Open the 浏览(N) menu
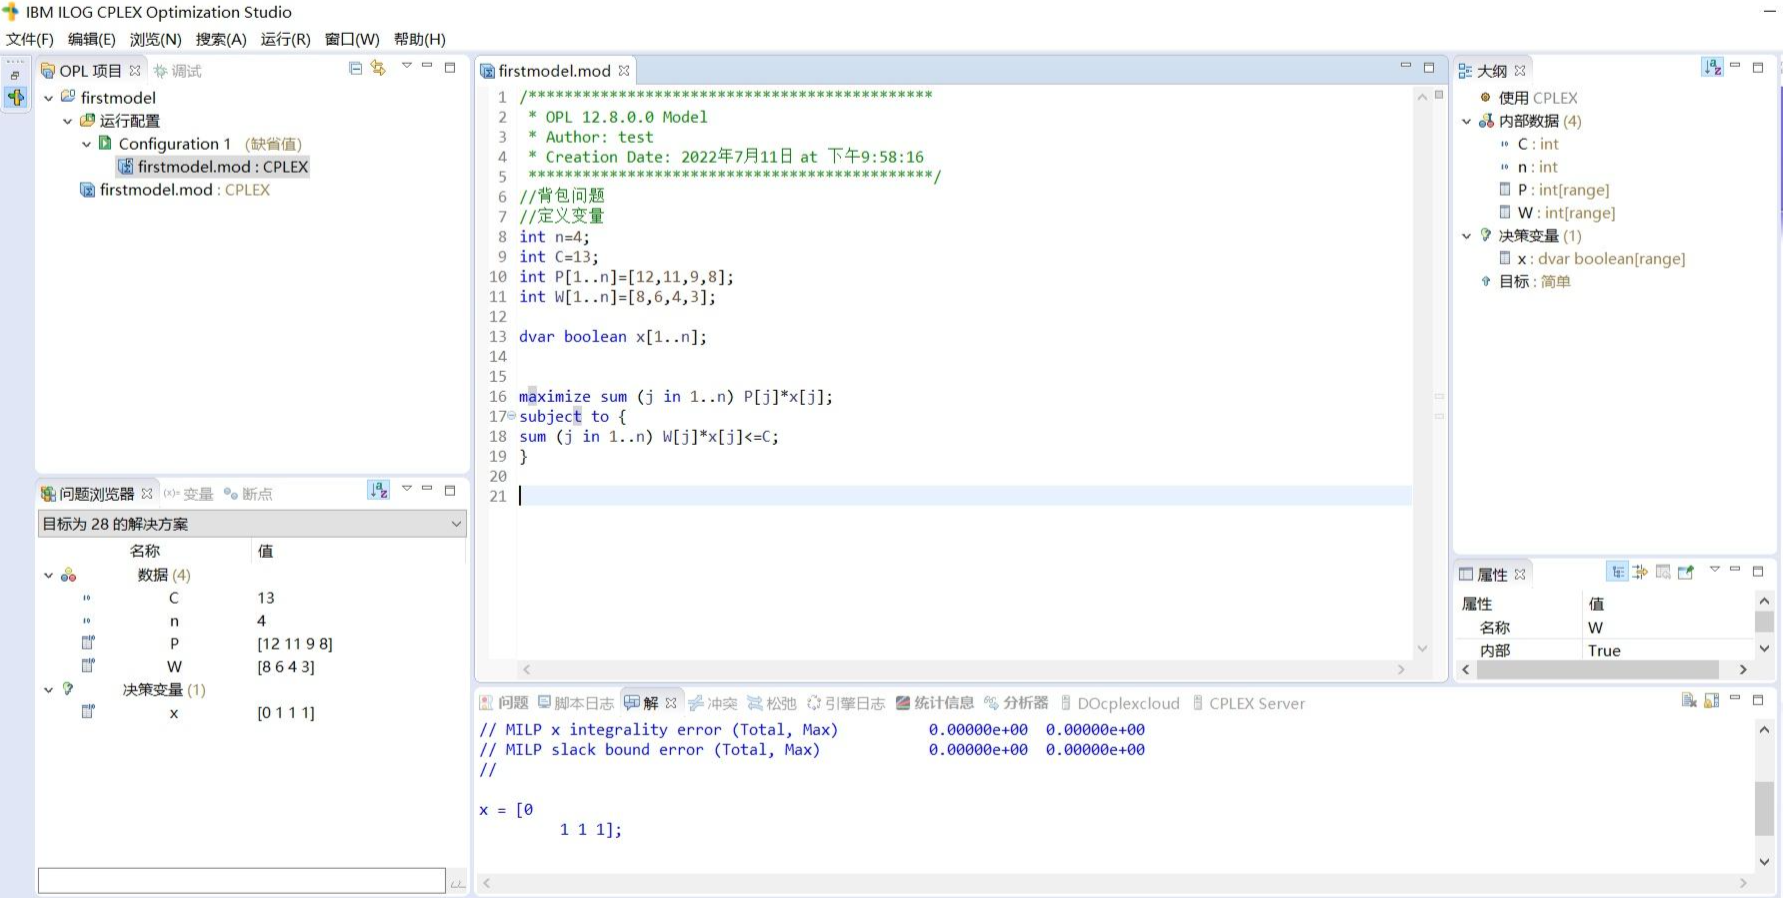 [155, 39]
